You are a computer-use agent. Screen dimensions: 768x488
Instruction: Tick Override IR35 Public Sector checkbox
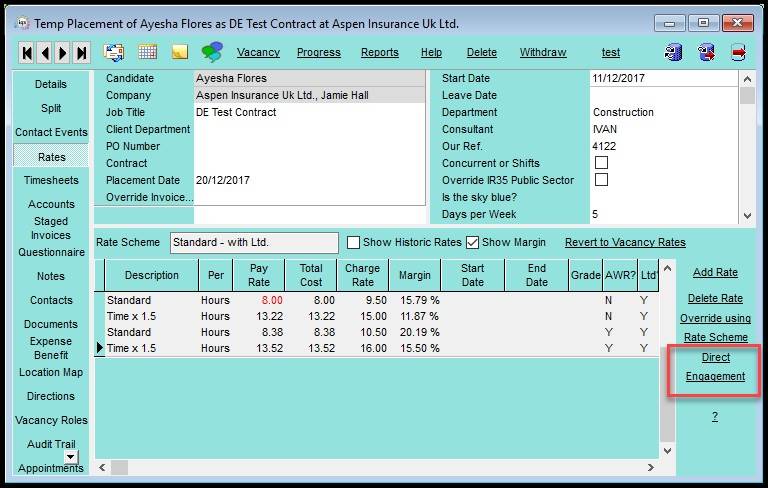click(601, 180)
